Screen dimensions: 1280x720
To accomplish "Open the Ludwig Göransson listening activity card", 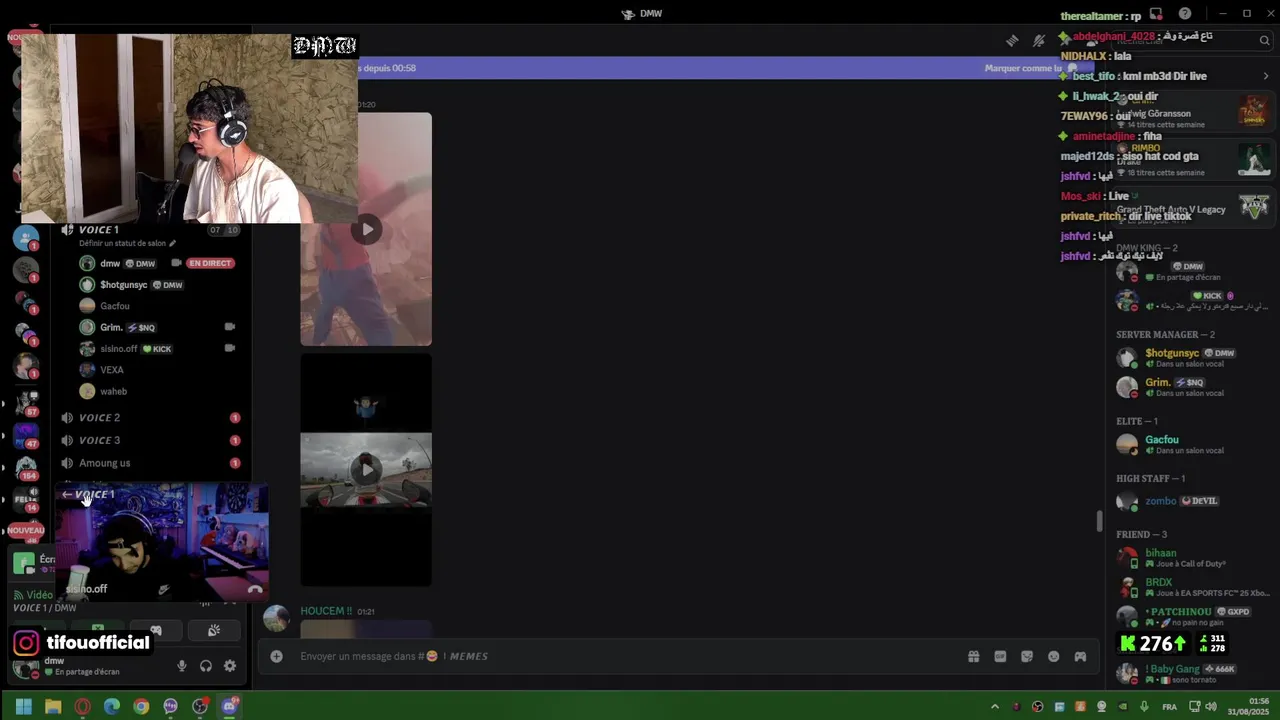I will (1193, 113).
